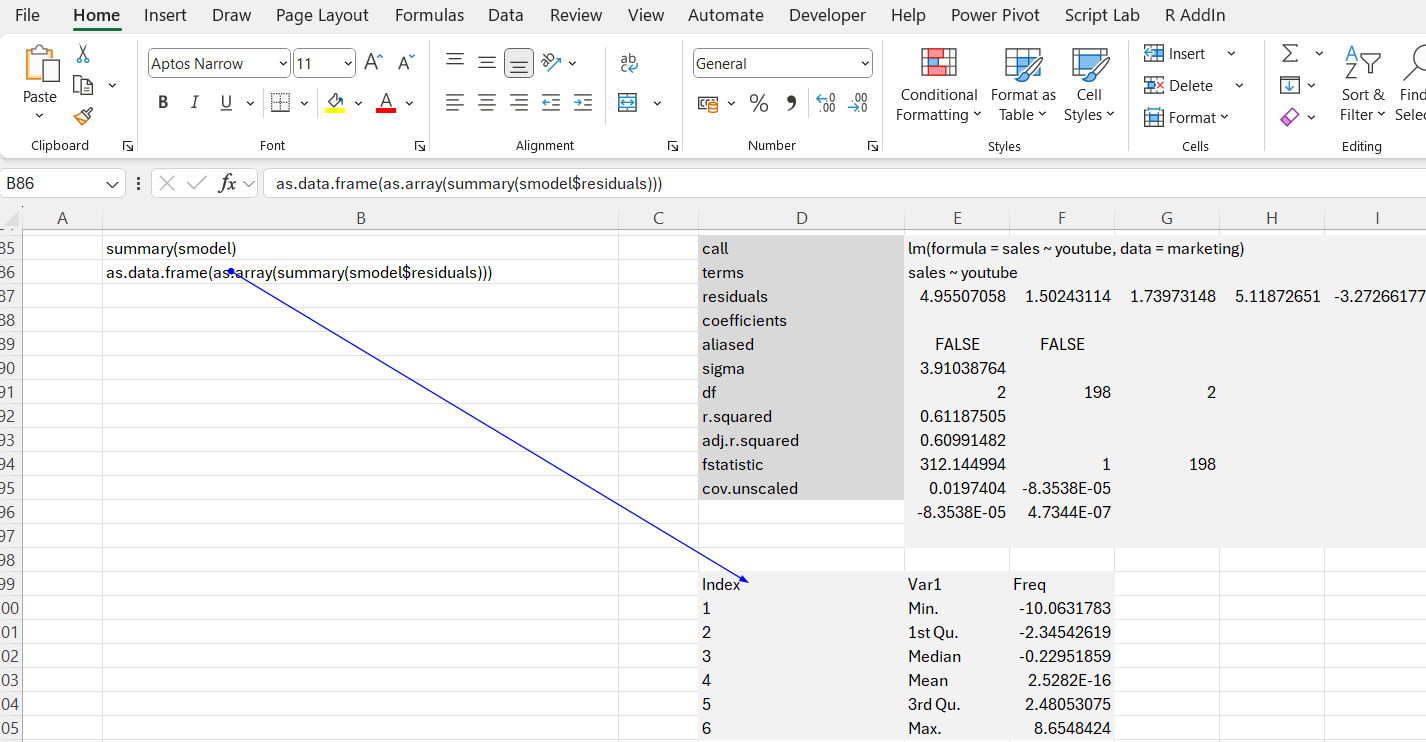Open the Name Box dropdown
The width and height of the screenshot is (1426, 742).
coord(112,184)
